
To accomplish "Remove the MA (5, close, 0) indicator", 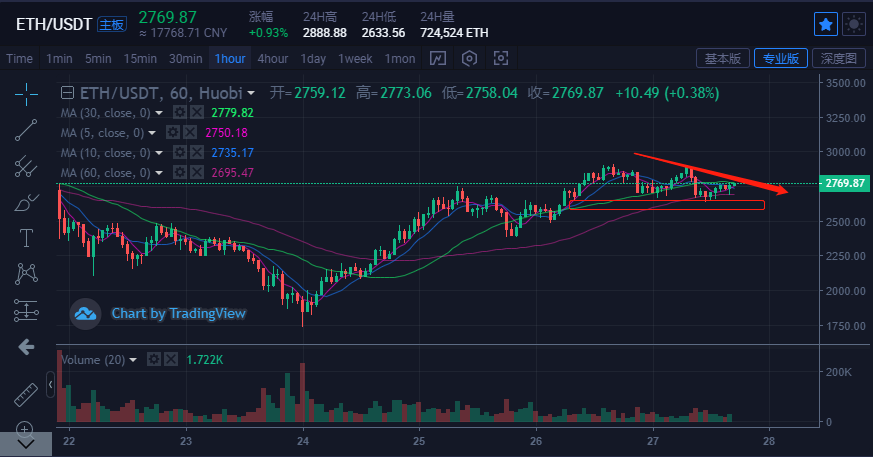I will click(x=190, y=133).
